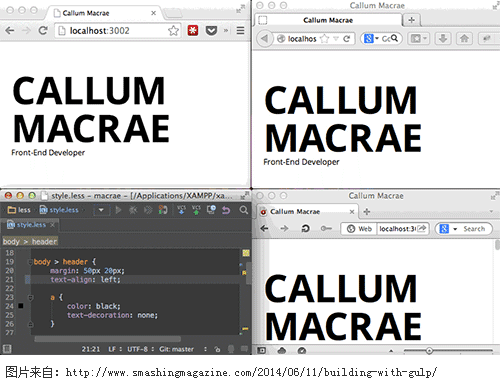
Task: Collapse the 'a' rule fold on line 23
Action: [x=30, y=297]
